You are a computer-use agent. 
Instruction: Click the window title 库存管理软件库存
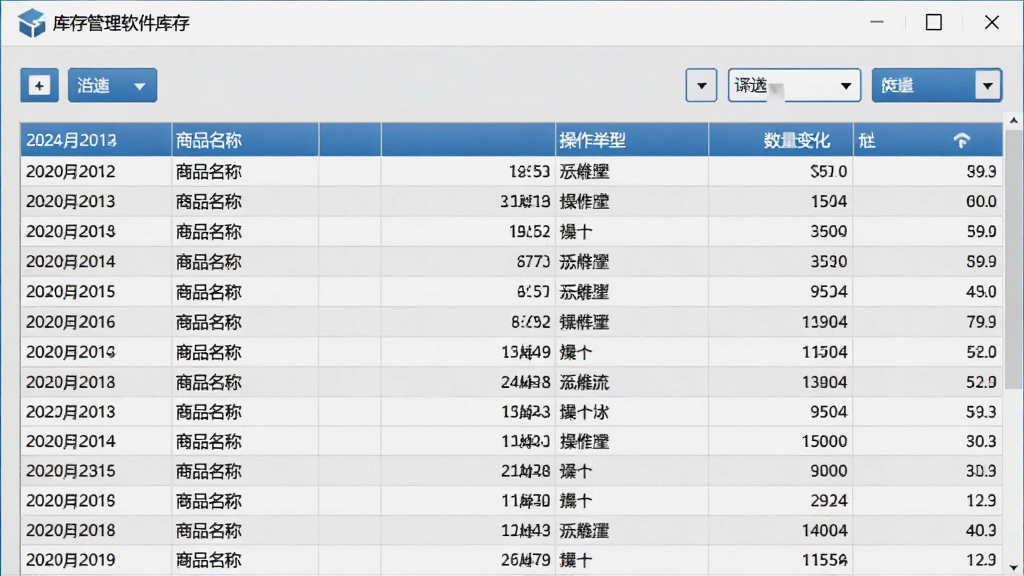click(121, 24)
